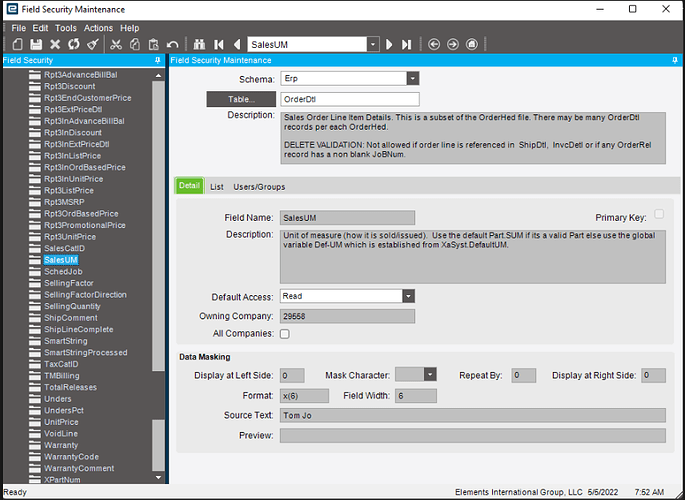Click the Clear broom toolbar icon
This screenshot has width=685, height=500.
point(93,44)
